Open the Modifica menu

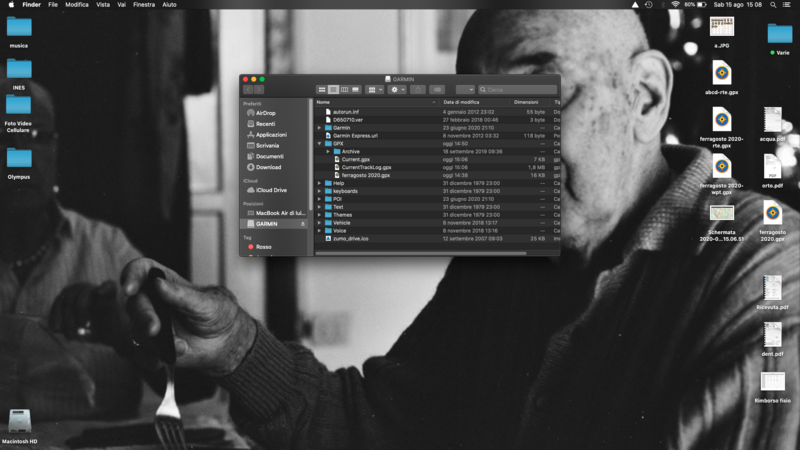click(77, 5)
